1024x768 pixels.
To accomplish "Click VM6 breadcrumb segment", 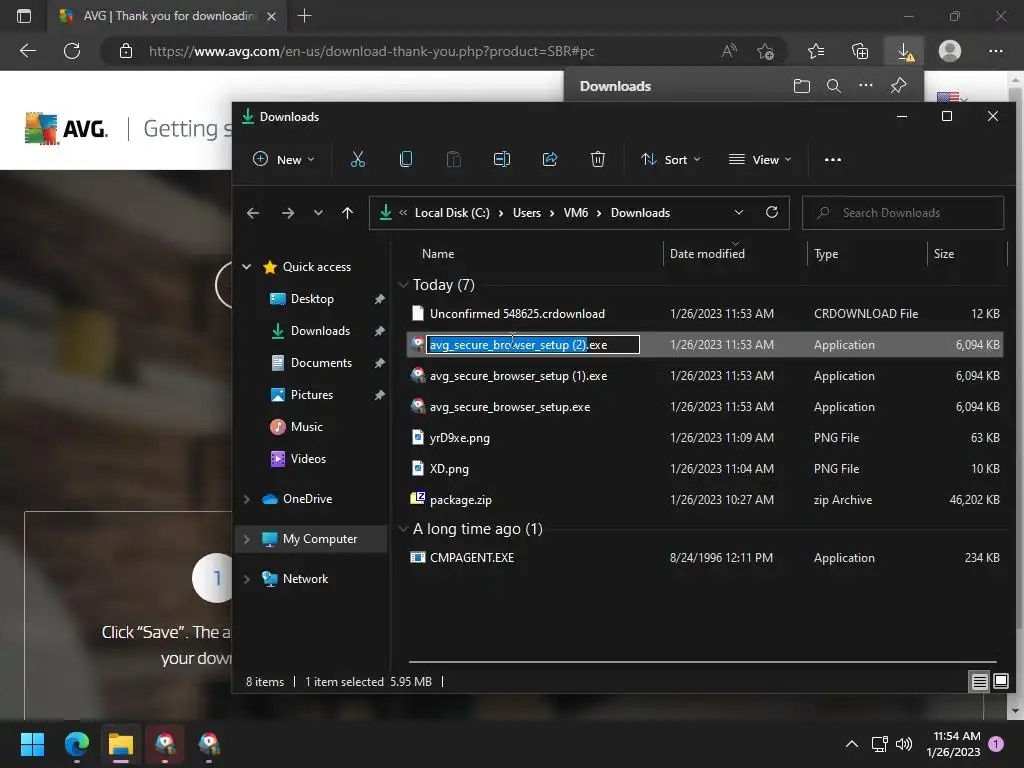I will (x=575, y=213).
